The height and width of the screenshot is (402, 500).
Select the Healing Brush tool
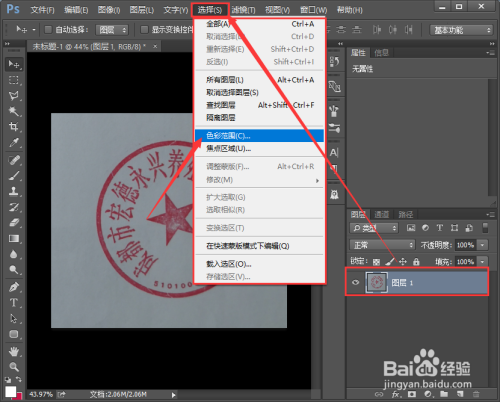click(14, 160)
